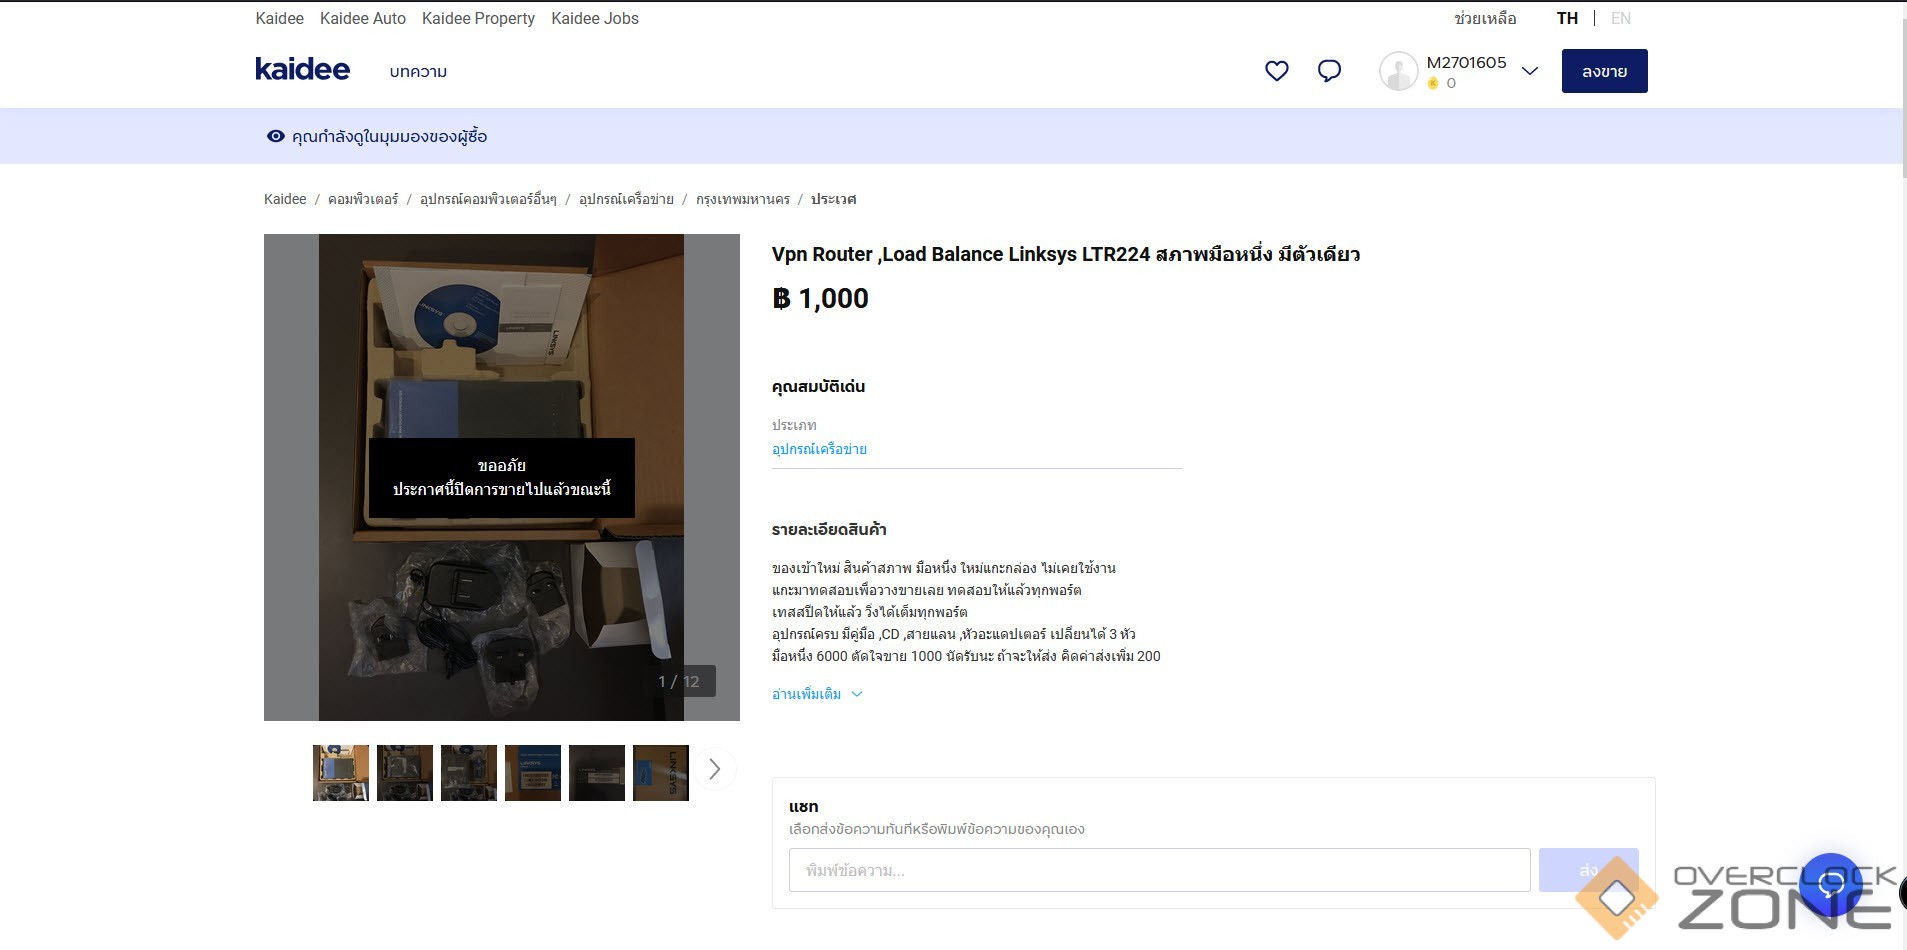Click ประเวศ breadcrumb item

[x=833, y=199]
